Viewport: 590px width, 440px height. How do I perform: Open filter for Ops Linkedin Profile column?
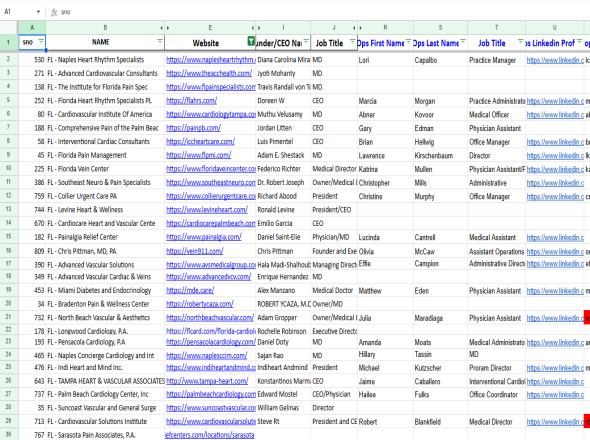[x=579, y=41]
